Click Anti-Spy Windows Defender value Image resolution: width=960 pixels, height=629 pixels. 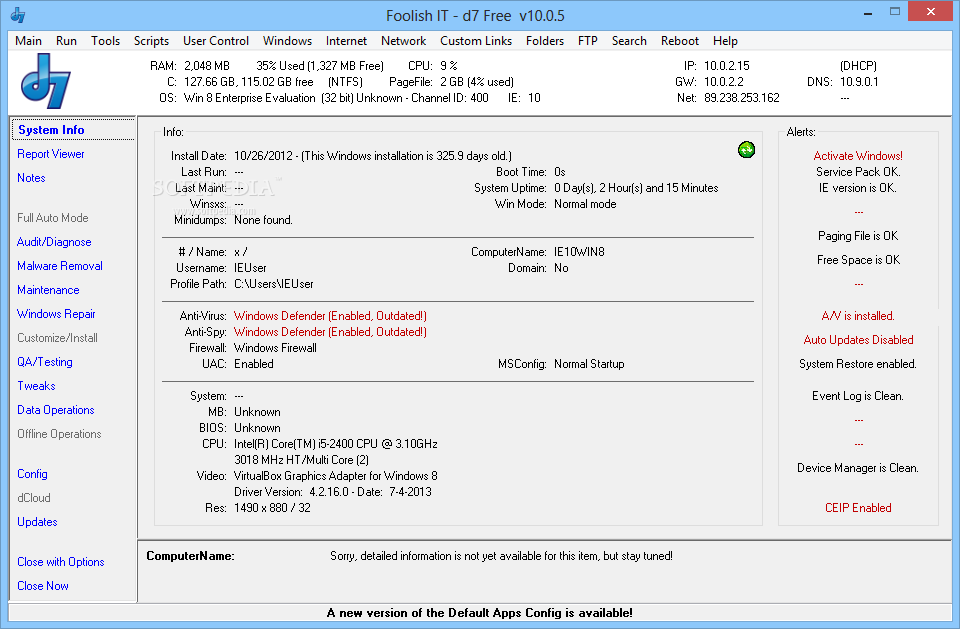click(x=330, y=331)
